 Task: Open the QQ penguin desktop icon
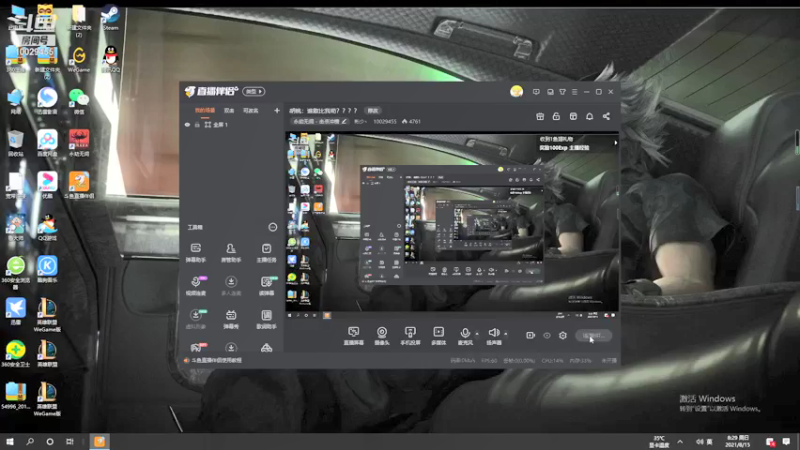110,59
